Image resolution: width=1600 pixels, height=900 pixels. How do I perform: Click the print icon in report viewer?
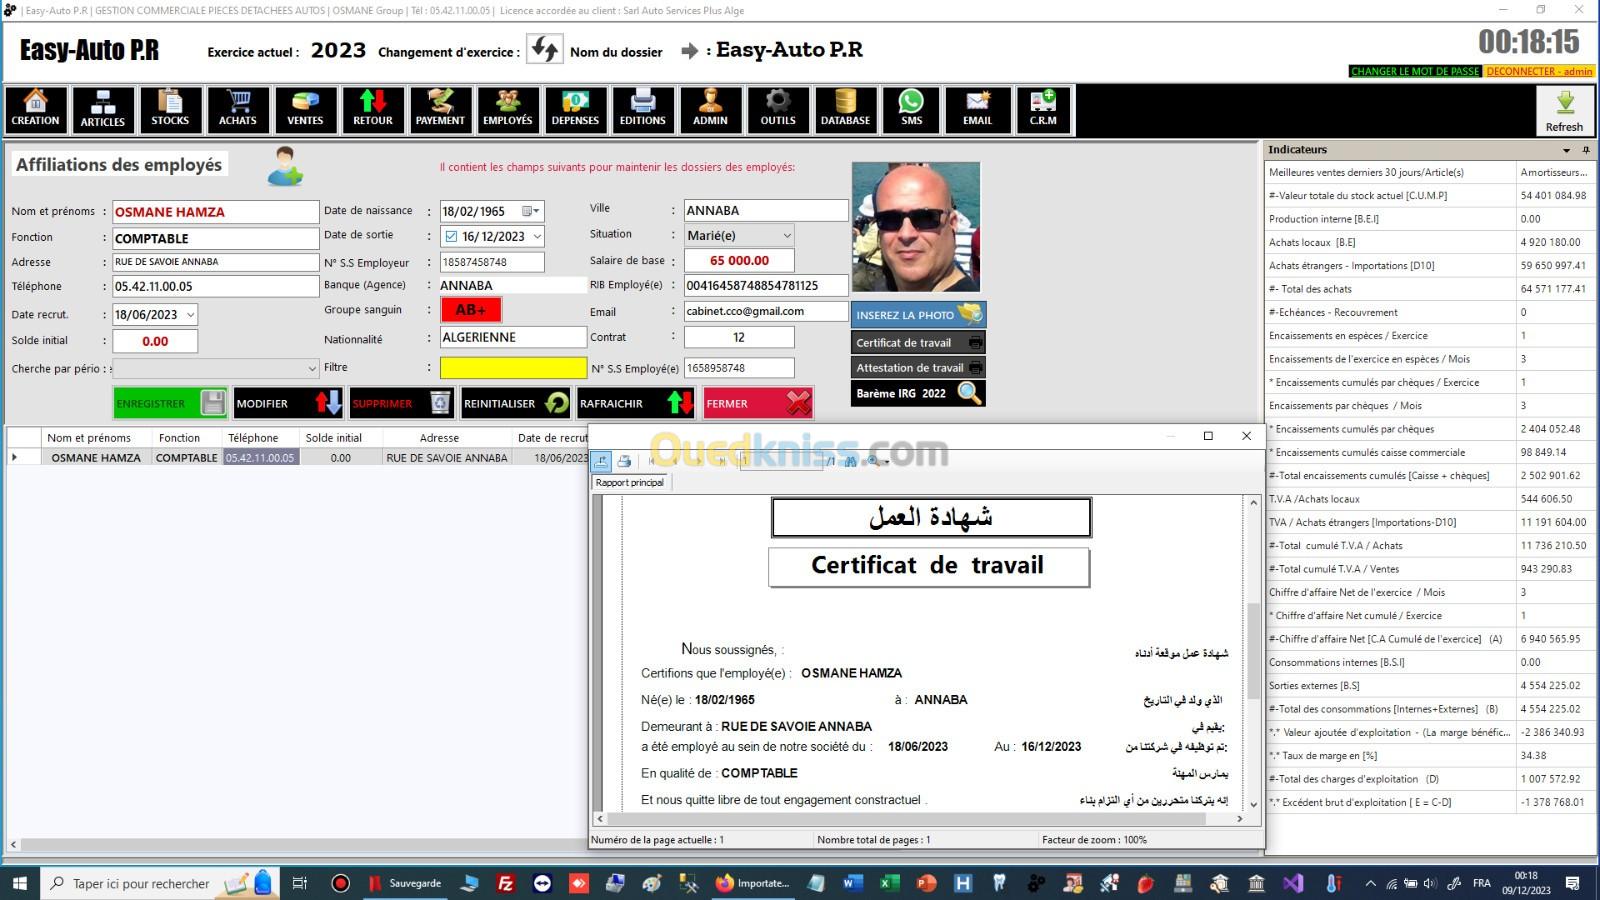(x=624, y=461)
